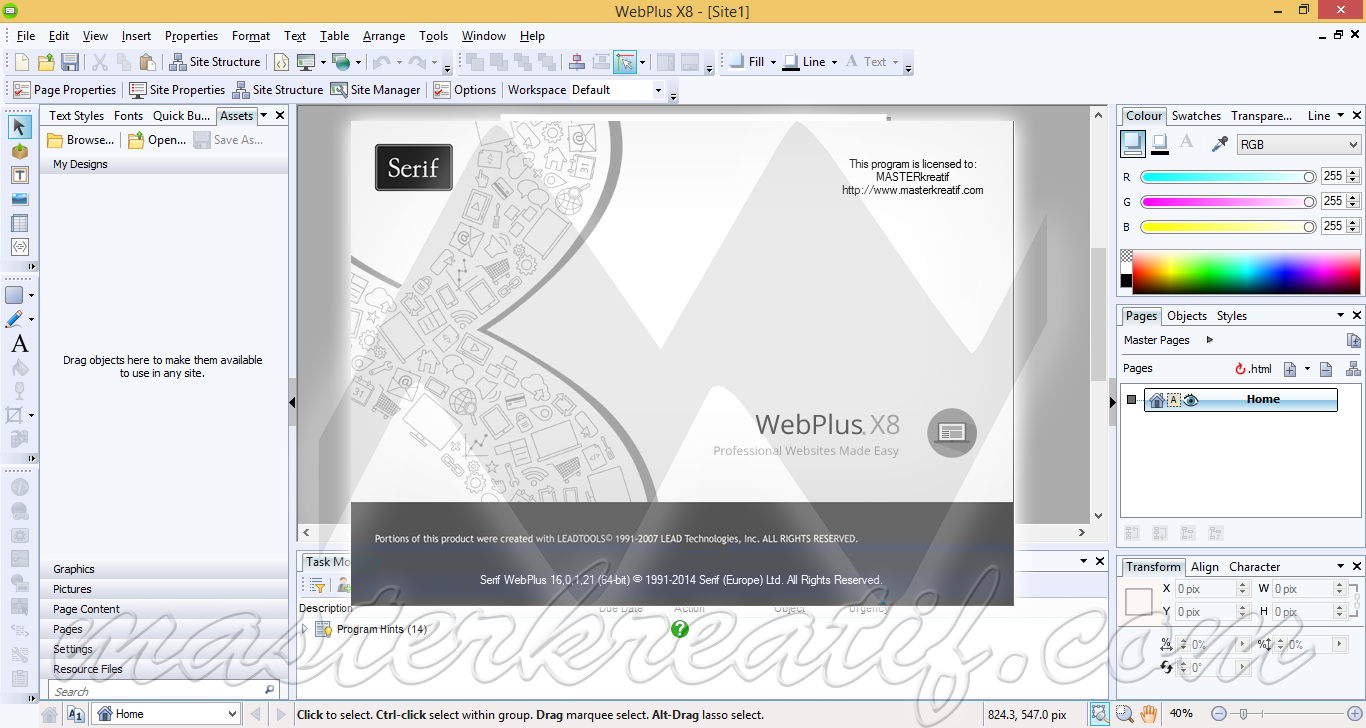Open the QuickShape flyout arrow
The image size is (1366, 728).
31,296
